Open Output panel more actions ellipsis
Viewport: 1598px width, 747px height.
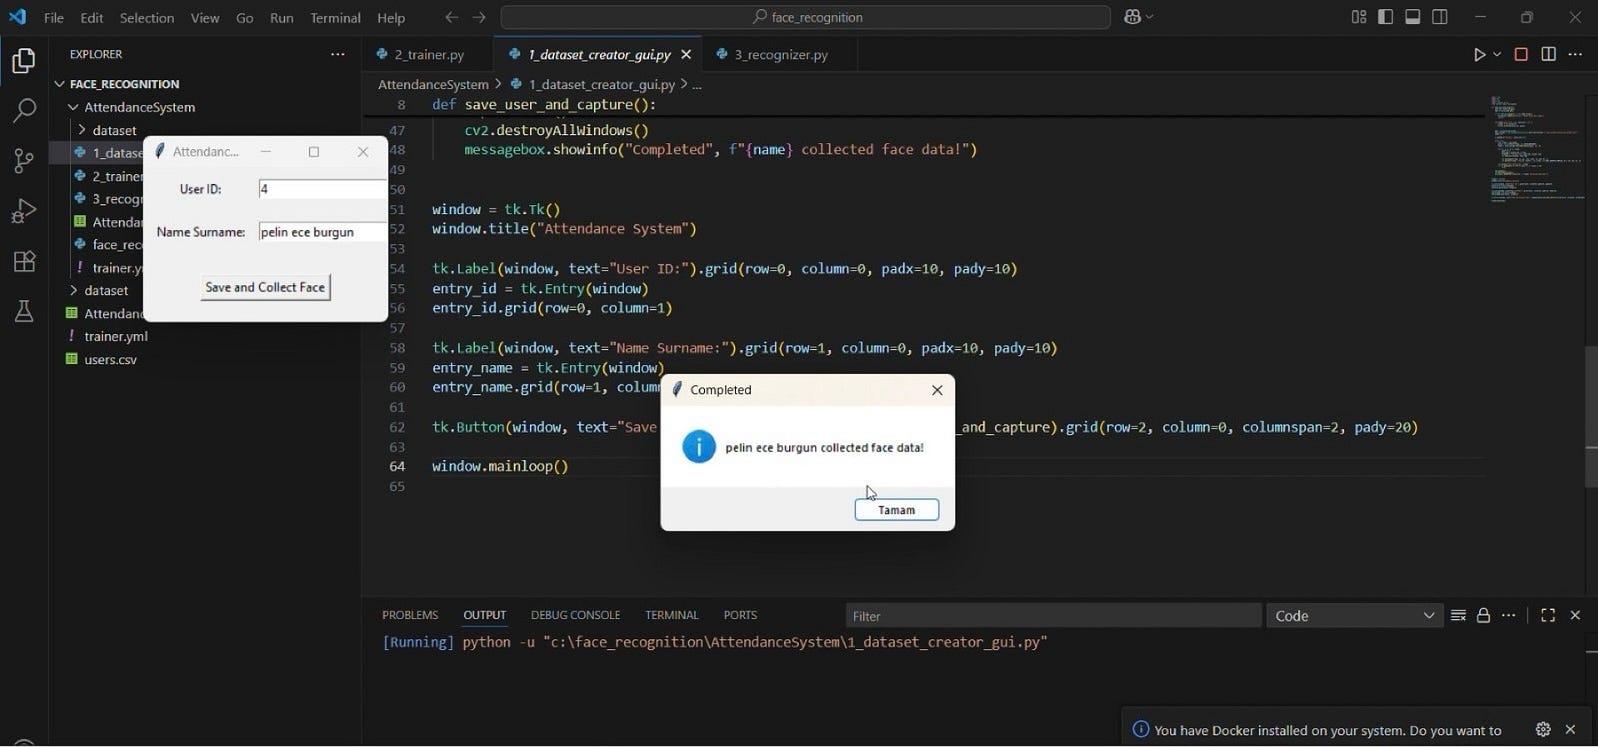tap(1509, 616)
